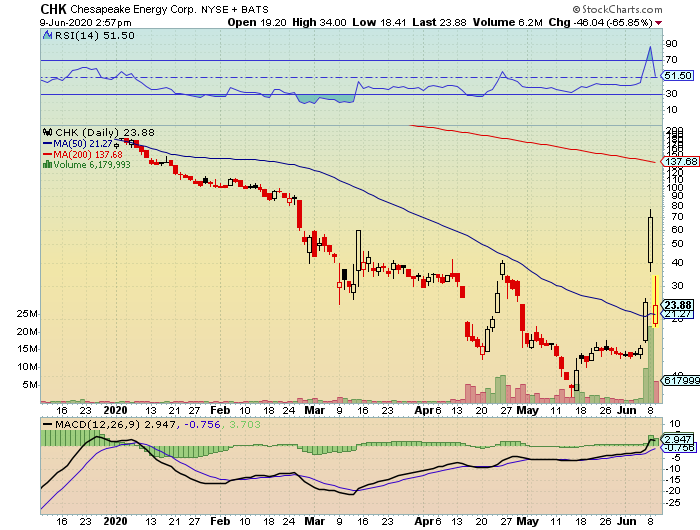This screenshot has width=700, height=530.
Task: Select the Volume 6.2M header value
Action: coord(508,22)
